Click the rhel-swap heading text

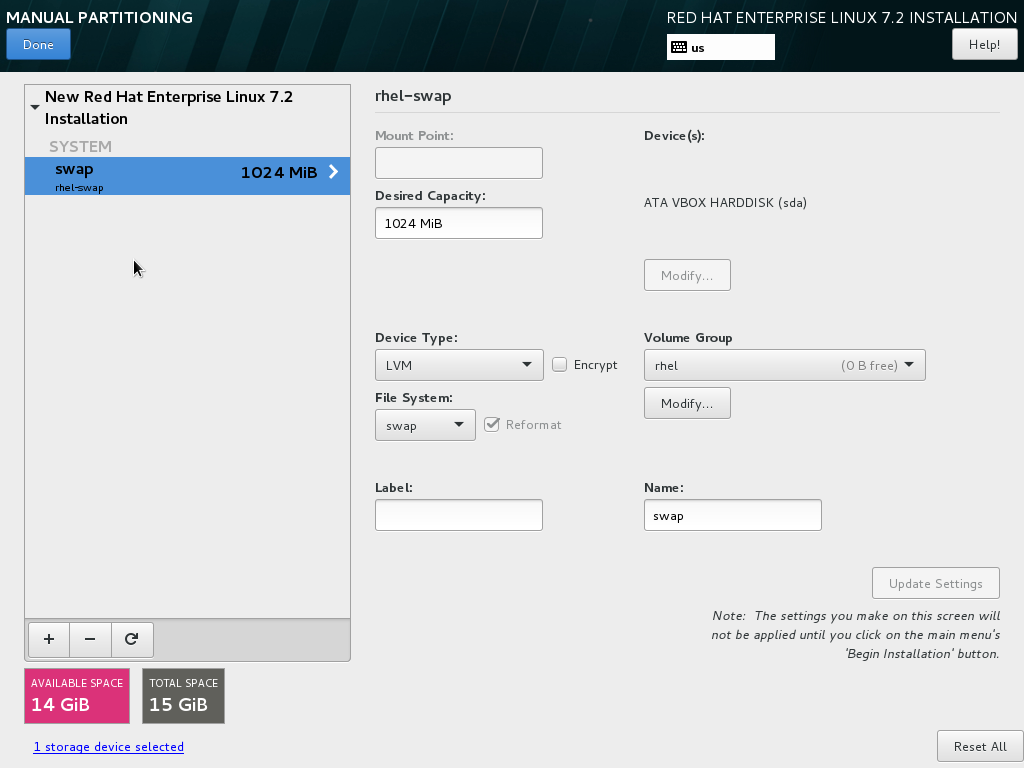(x=413, y=96)
